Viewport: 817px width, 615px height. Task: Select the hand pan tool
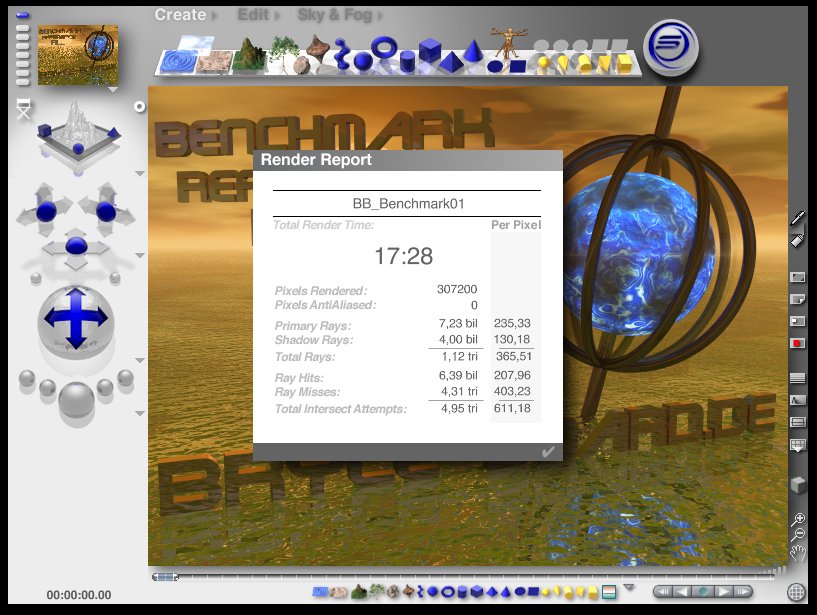(798, 552)
